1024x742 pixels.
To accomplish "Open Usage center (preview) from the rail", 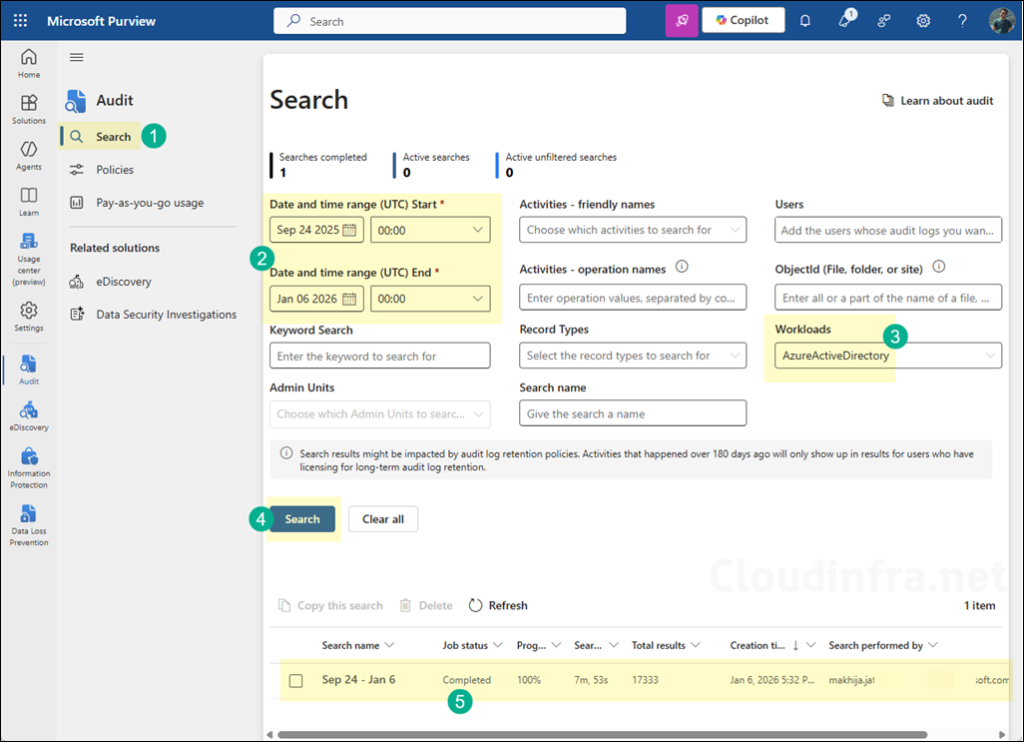I will (x=28, y=265).
